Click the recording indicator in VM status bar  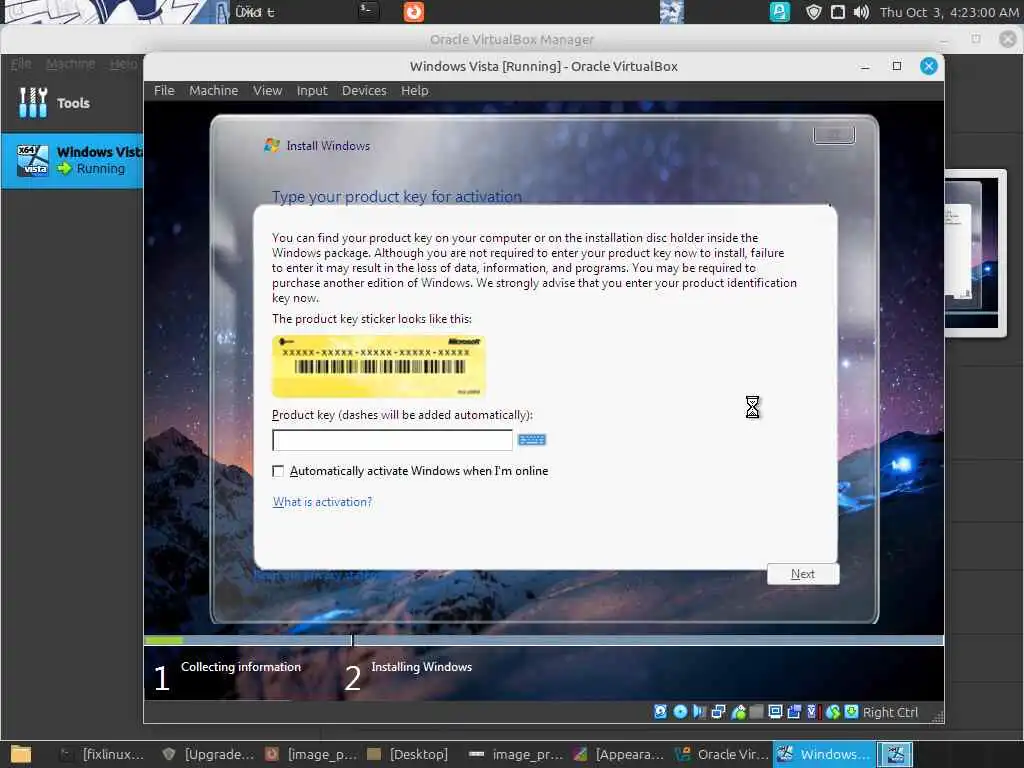click(x=794, y=712)
